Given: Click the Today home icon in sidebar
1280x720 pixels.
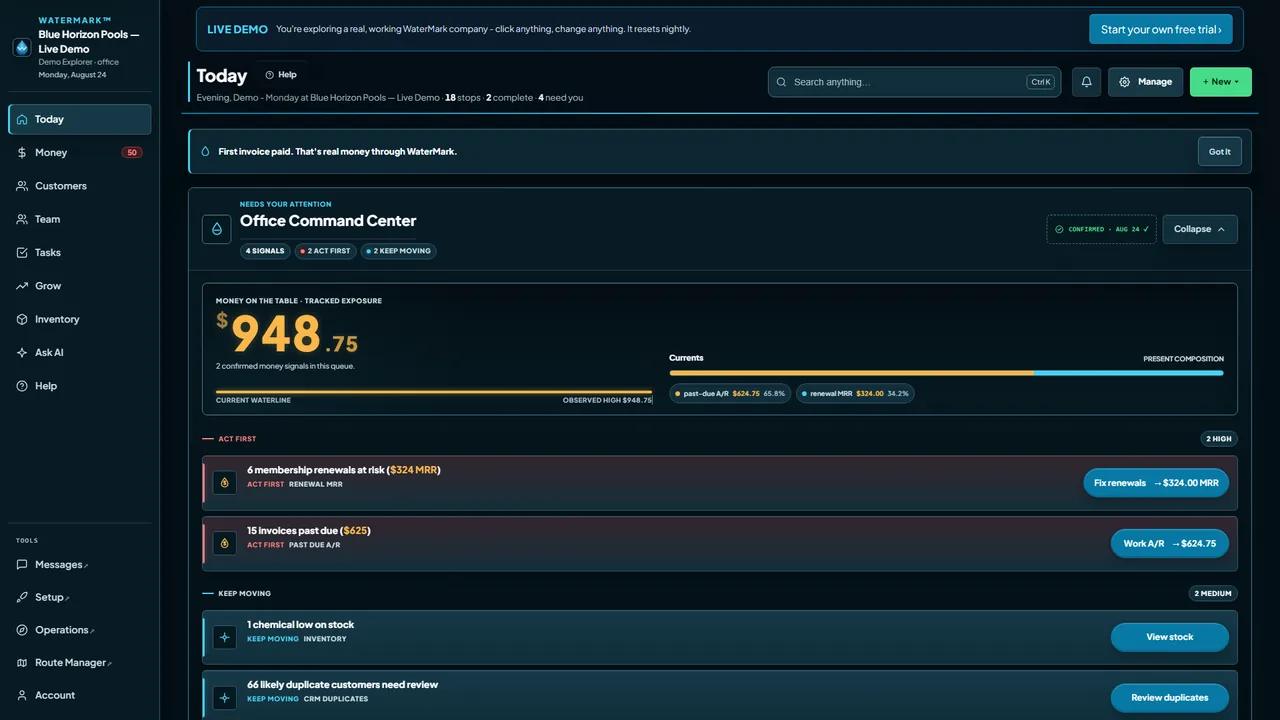Looking at the screenshot, I should 22,119.
